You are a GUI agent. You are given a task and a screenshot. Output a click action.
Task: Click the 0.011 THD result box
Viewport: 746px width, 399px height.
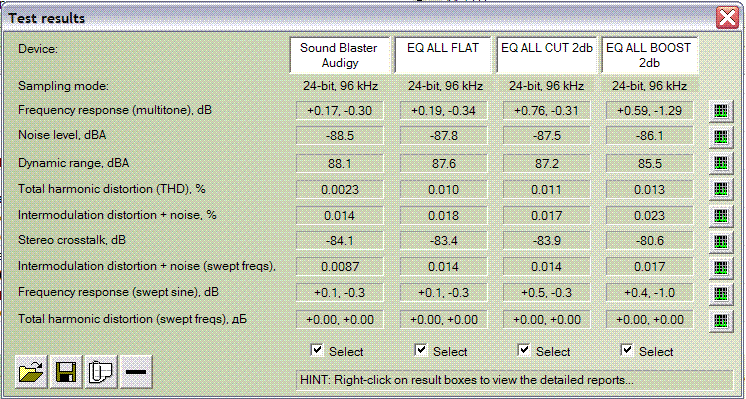[x=547, y=189]
